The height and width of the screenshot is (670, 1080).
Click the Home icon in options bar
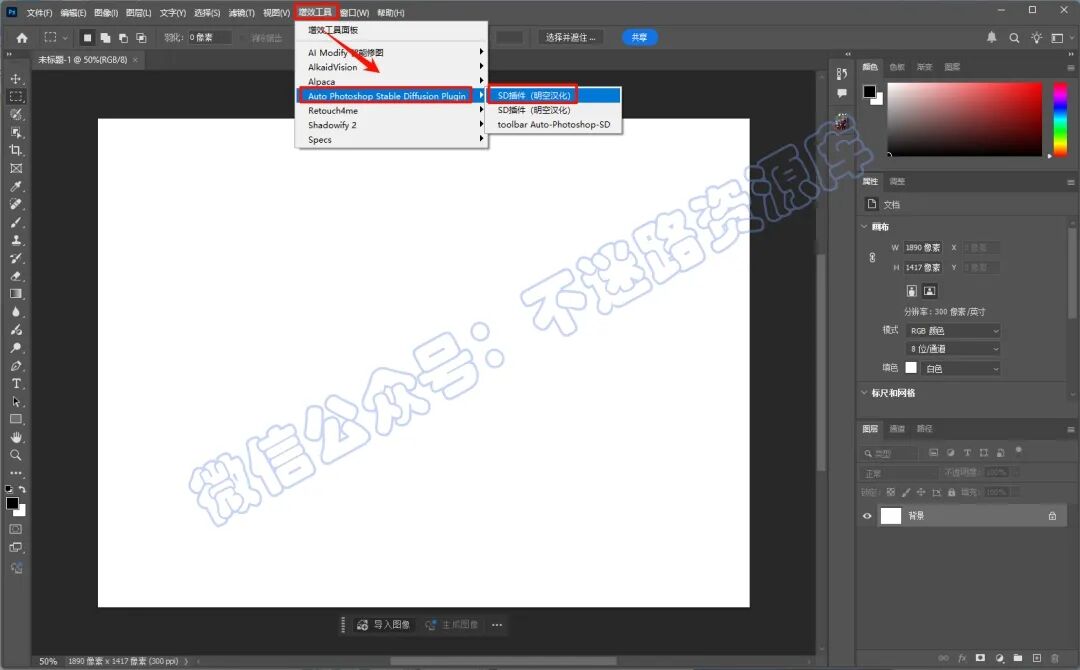[22, 38]
